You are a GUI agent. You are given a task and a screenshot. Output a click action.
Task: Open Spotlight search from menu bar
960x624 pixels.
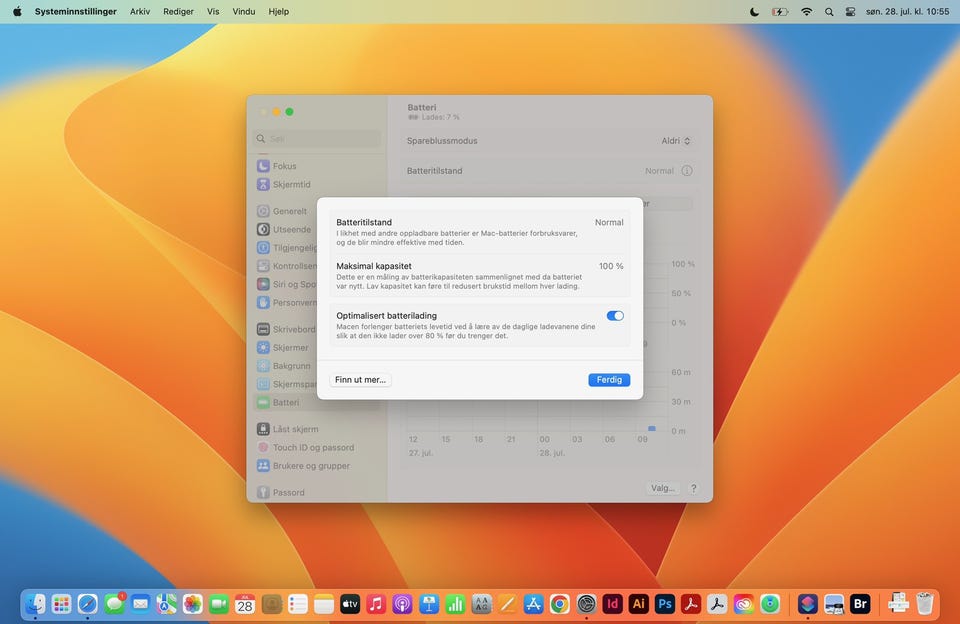click(829, 12)
